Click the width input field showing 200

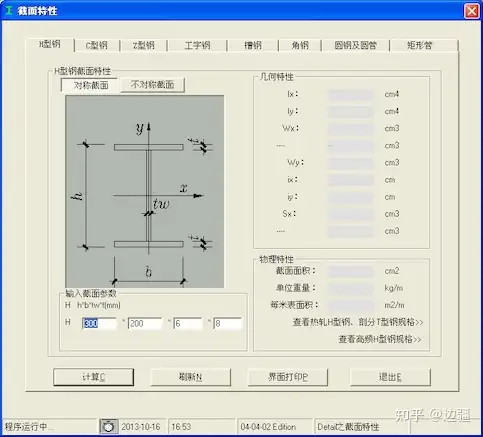click(x=145, y=323)
